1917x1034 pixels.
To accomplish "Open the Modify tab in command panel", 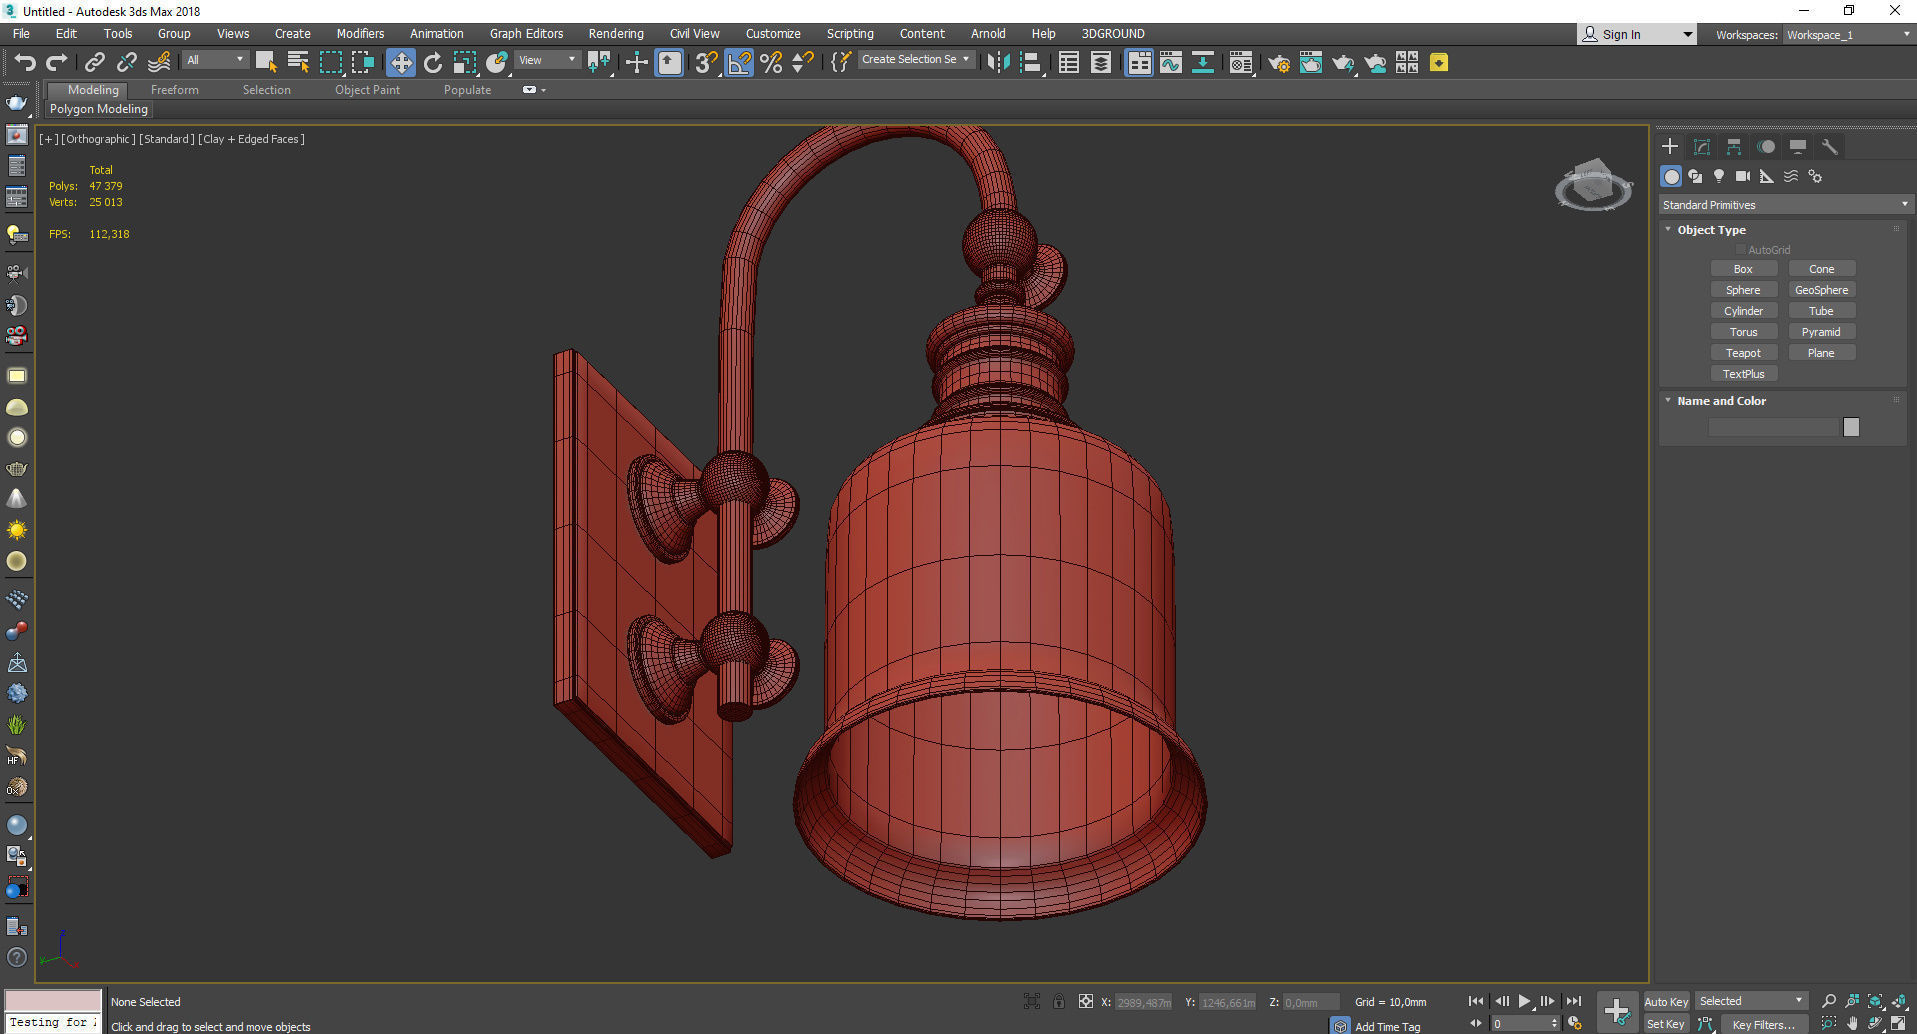I will pyautogui.click(x=1701, y=146).
